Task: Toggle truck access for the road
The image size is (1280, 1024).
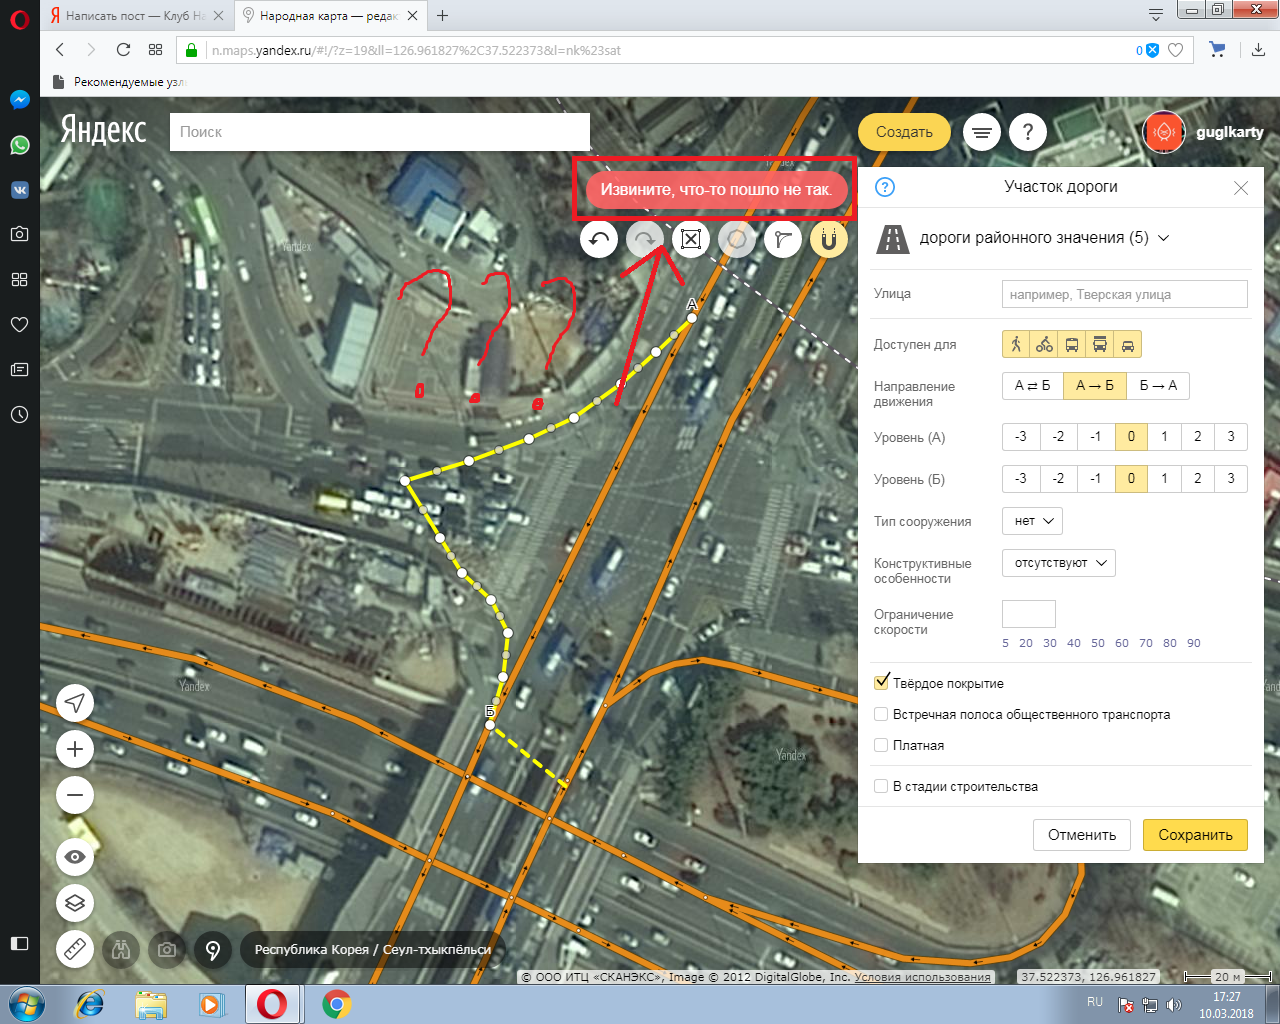Action: (x=1100, y=344)
